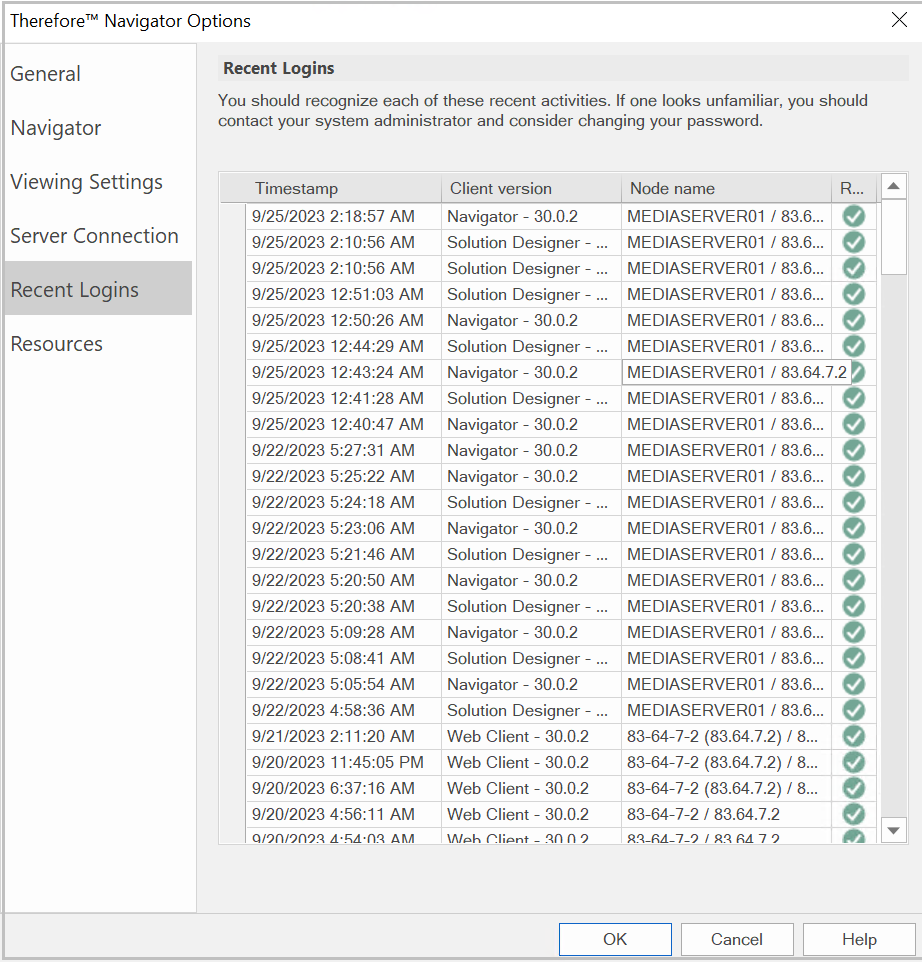The height and width of the screenshot is (962, 922).
Task: Click the green check for the 9/22/2023 5:24:18 AM login
Action: pos(854,502)
